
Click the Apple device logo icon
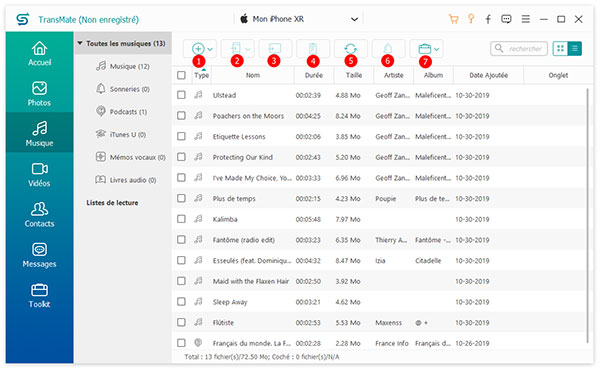tap(244, 19)
